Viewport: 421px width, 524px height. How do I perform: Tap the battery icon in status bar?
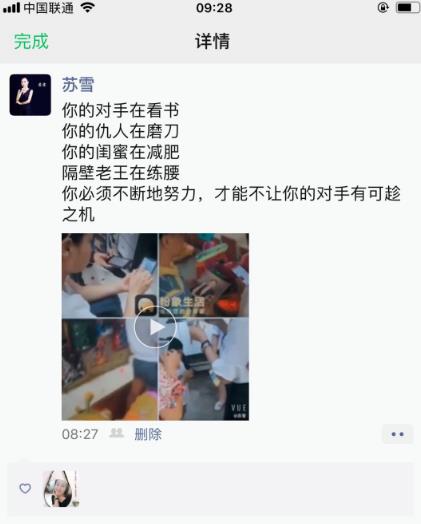[407, 7]
